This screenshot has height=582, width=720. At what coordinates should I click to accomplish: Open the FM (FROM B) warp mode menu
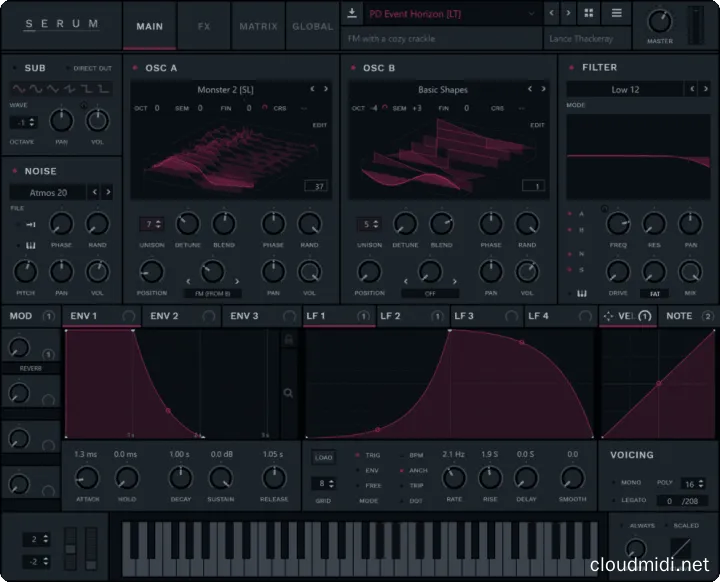click(x=212, y=294)
